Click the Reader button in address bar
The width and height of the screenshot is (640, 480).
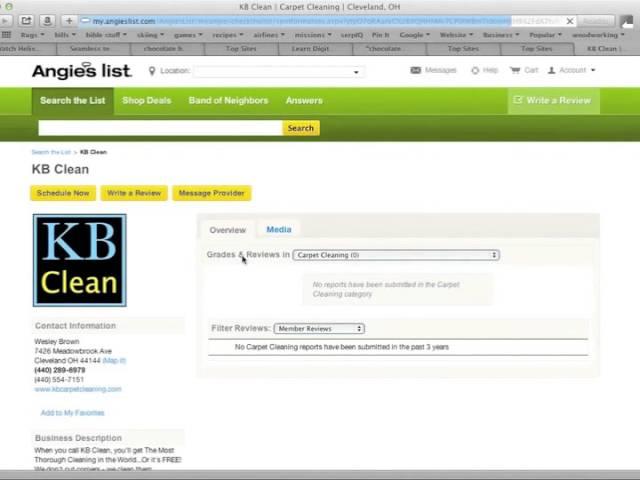[596, 21]
